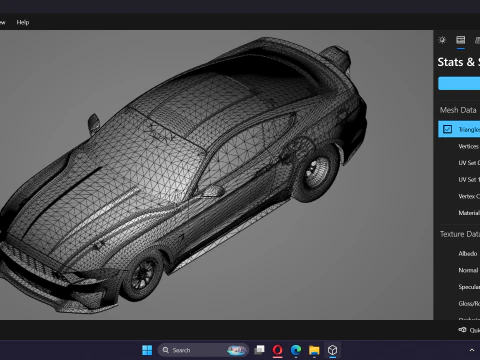Open the Environment & Lighting tab icon
The height and width of the screenshot is (360, 480).
tap(442, 40)
